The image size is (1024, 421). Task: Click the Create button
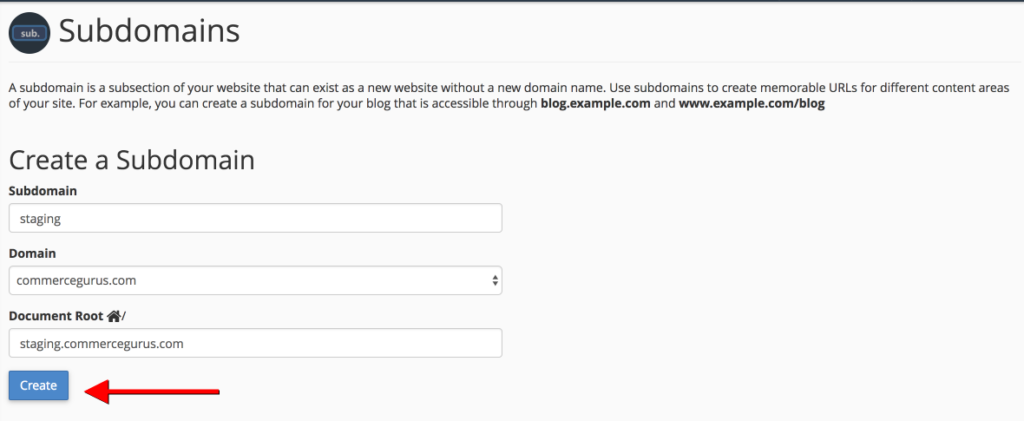click(x=39, y=385)
